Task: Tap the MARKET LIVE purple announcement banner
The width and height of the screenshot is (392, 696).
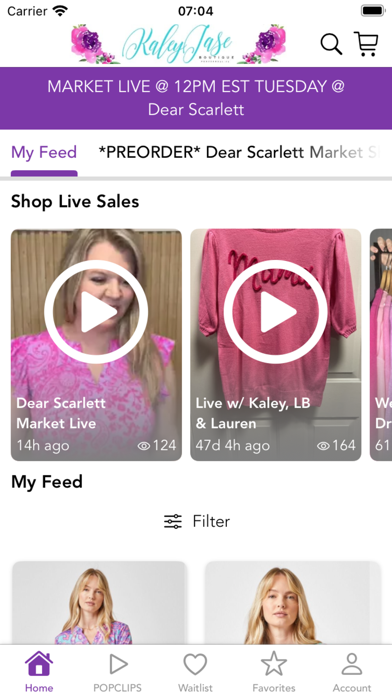Action: pos(196,98)
